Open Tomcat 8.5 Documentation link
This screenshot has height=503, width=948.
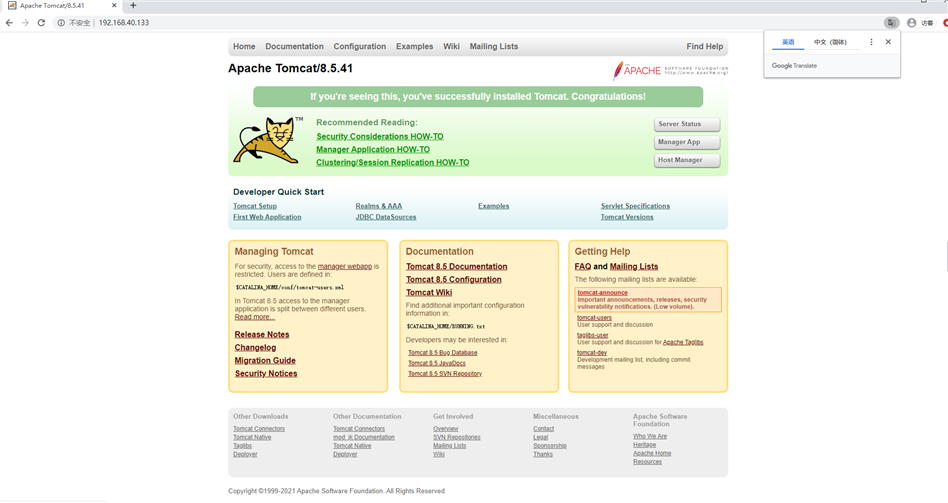(x=456, y=267)
